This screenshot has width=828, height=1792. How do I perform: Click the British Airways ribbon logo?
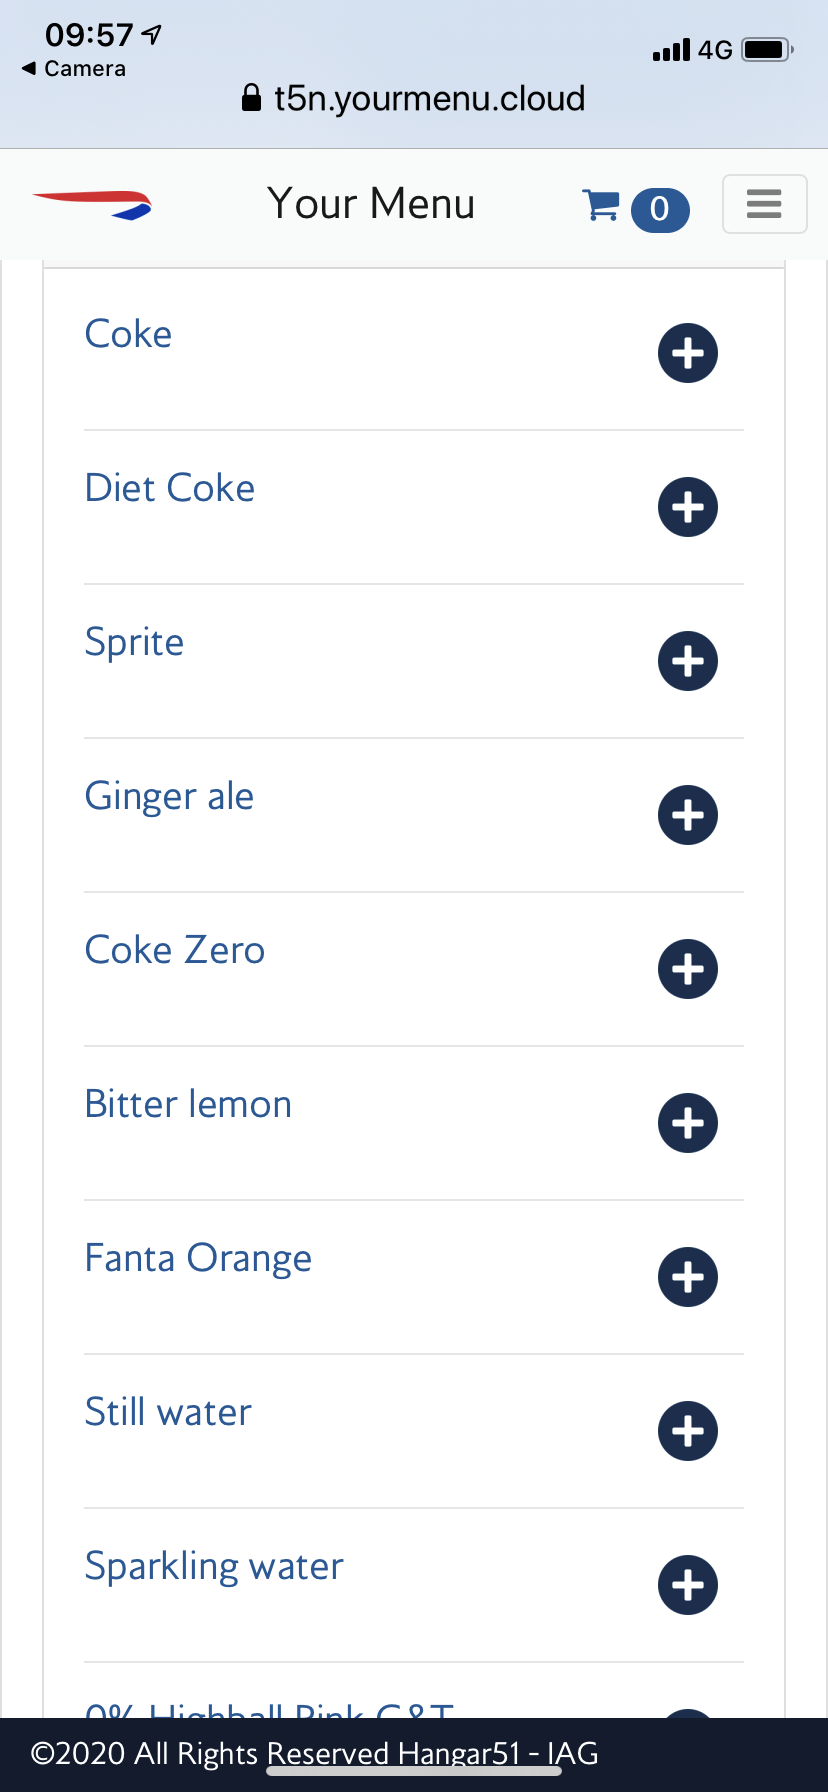click(92, 205)
